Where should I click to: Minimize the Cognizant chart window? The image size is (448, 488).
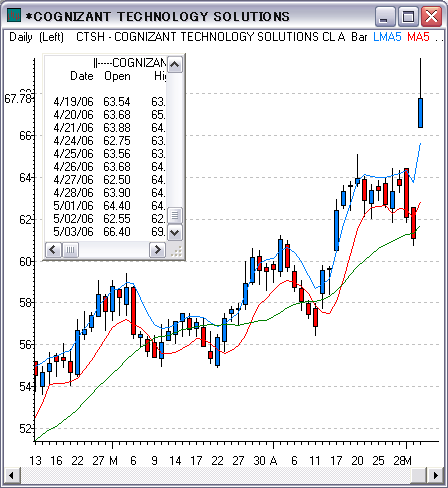point(385,17)
